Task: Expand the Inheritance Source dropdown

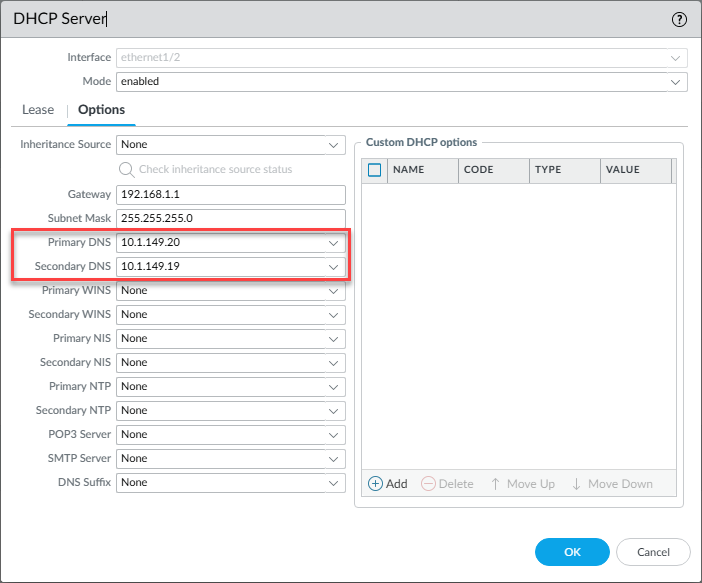Action: (x=333, y=145)
